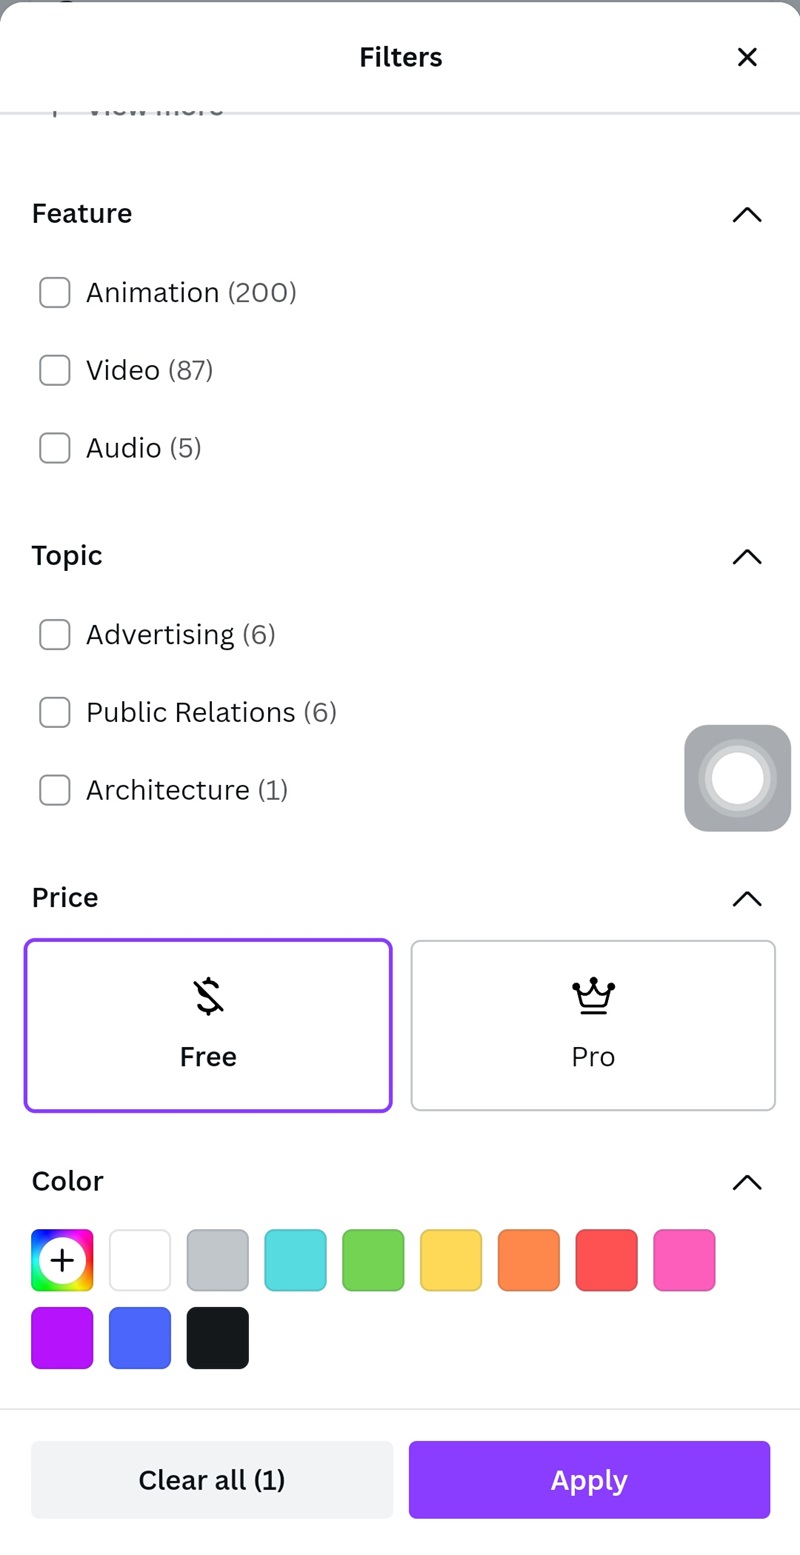Select the black color swatch
Viewport: 800px width, 1555px height.
click(217, 1338)
